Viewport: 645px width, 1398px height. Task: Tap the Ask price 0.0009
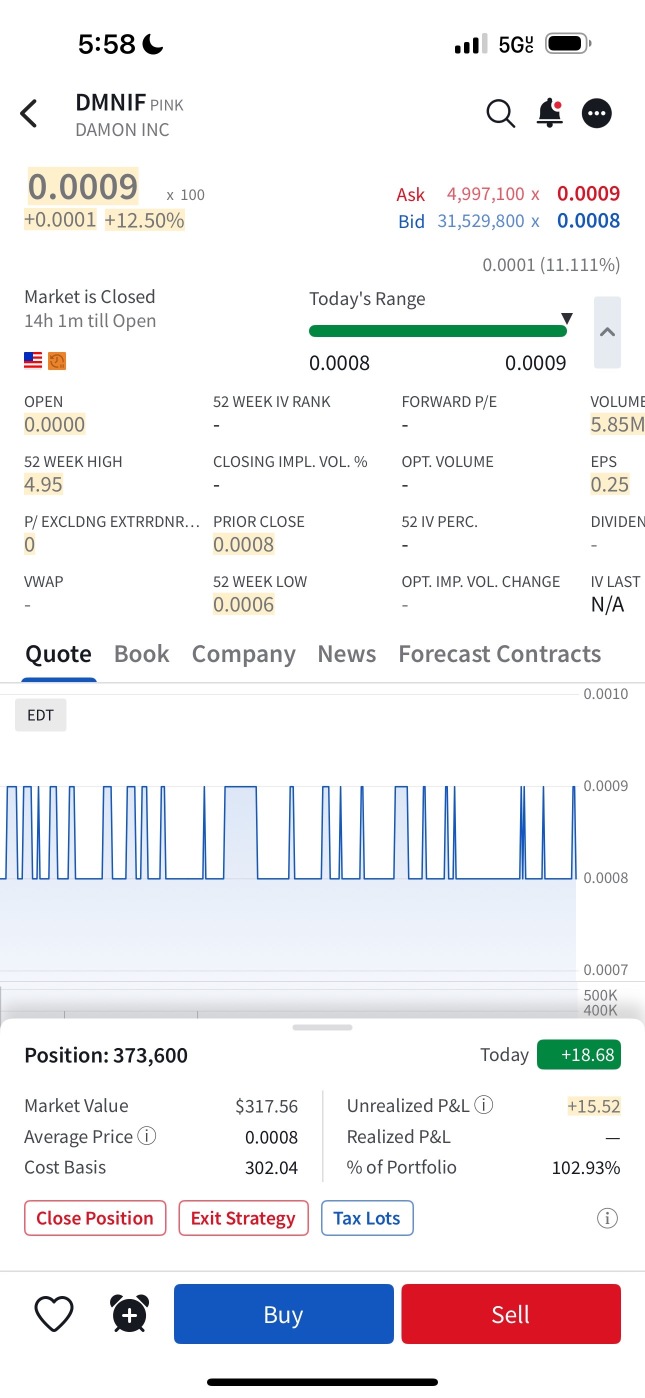click(588, 194)
